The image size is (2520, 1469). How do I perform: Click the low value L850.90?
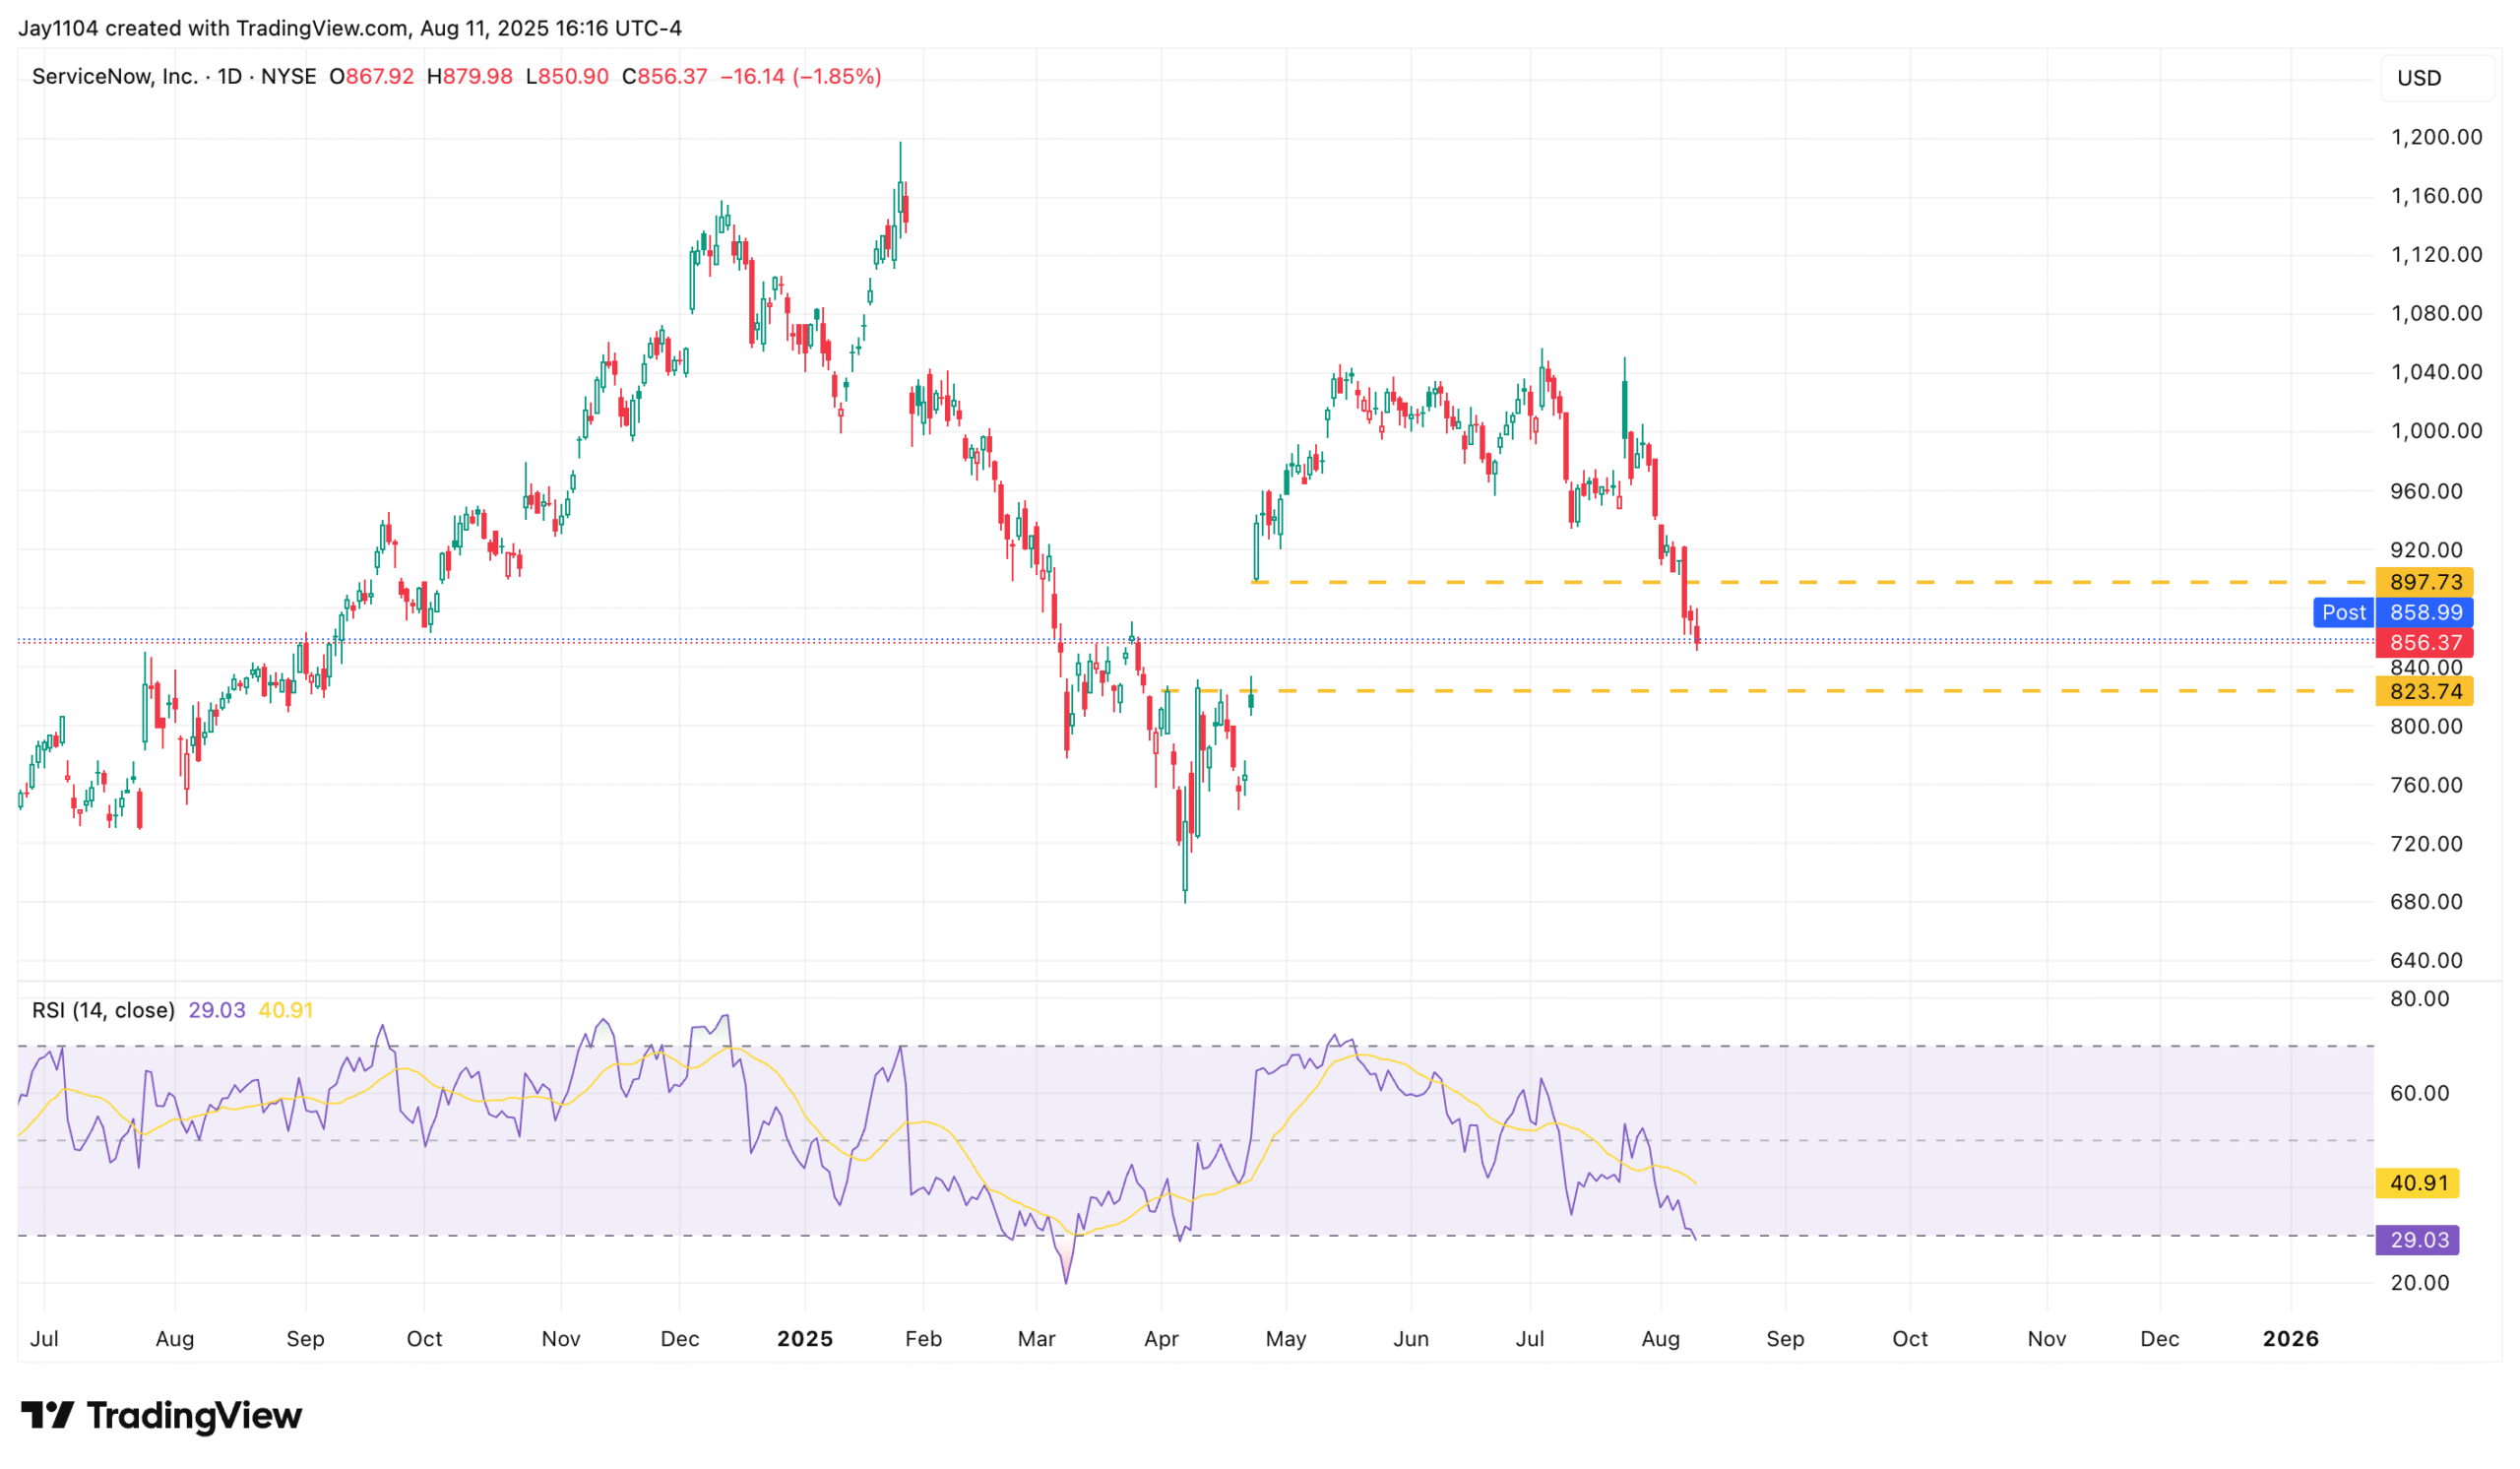click(567, 77)
